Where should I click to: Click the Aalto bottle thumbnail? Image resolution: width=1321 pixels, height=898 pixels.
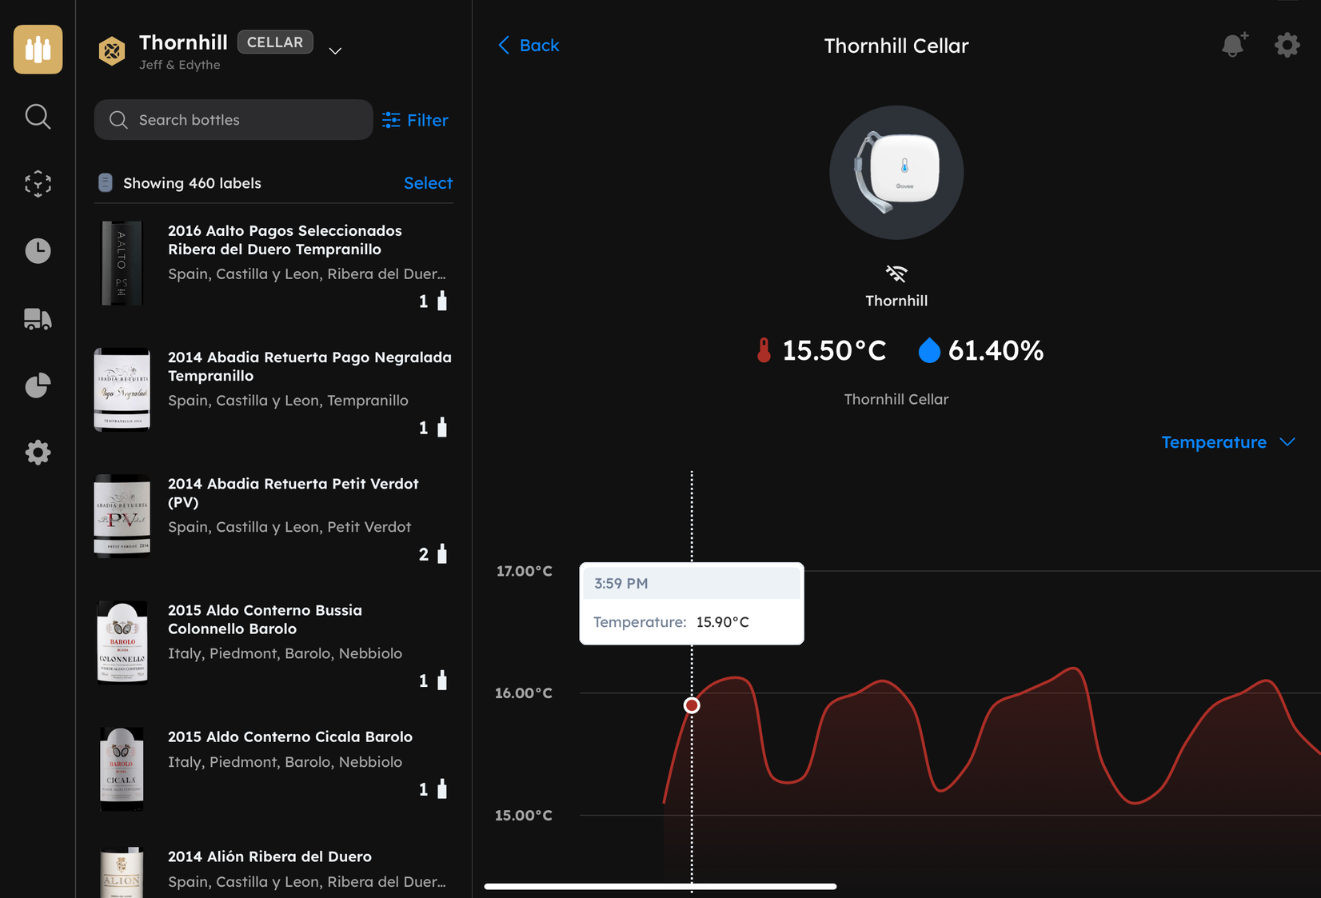122,263
